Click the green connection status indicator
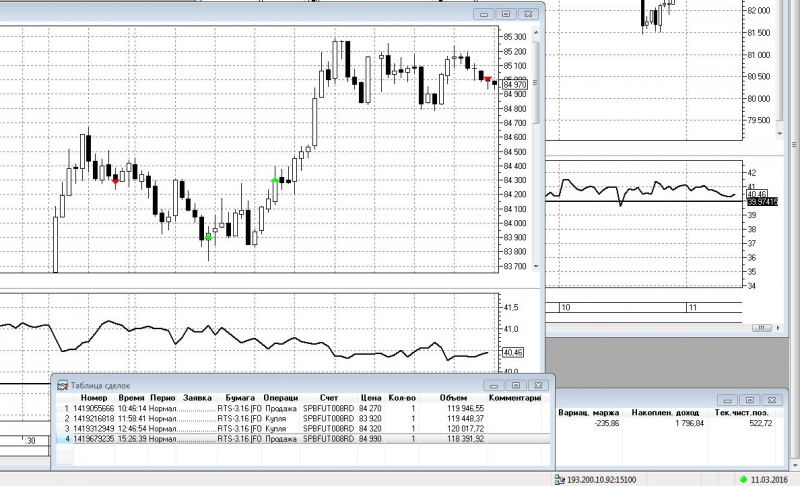 [x=743, y=479]
